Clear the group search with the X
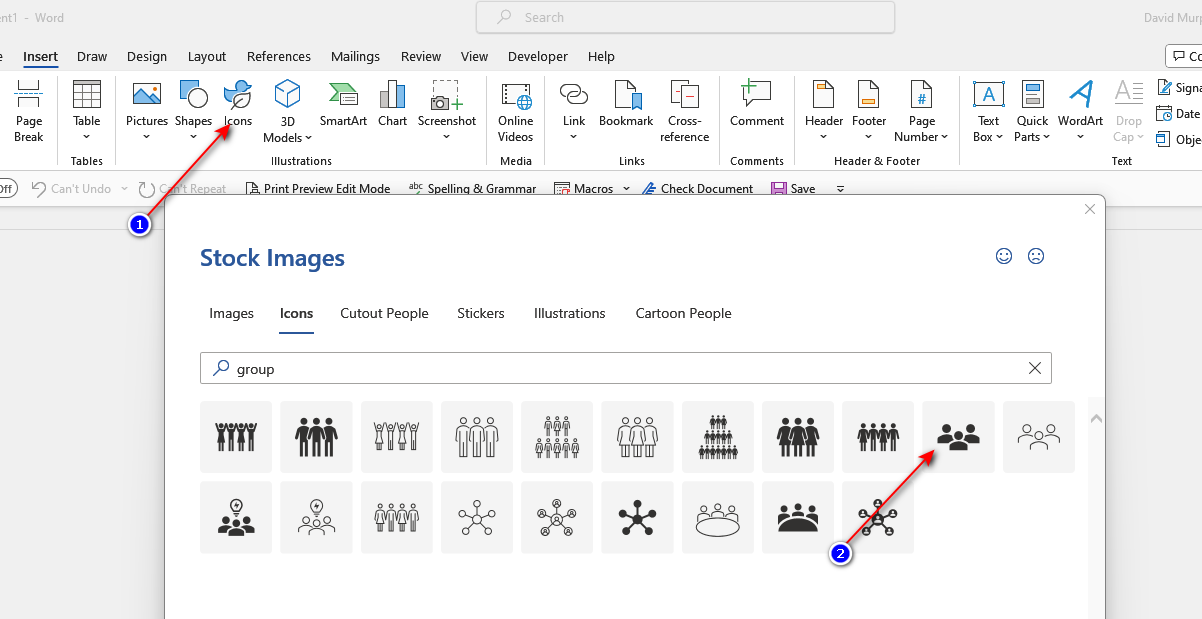 1035,368
